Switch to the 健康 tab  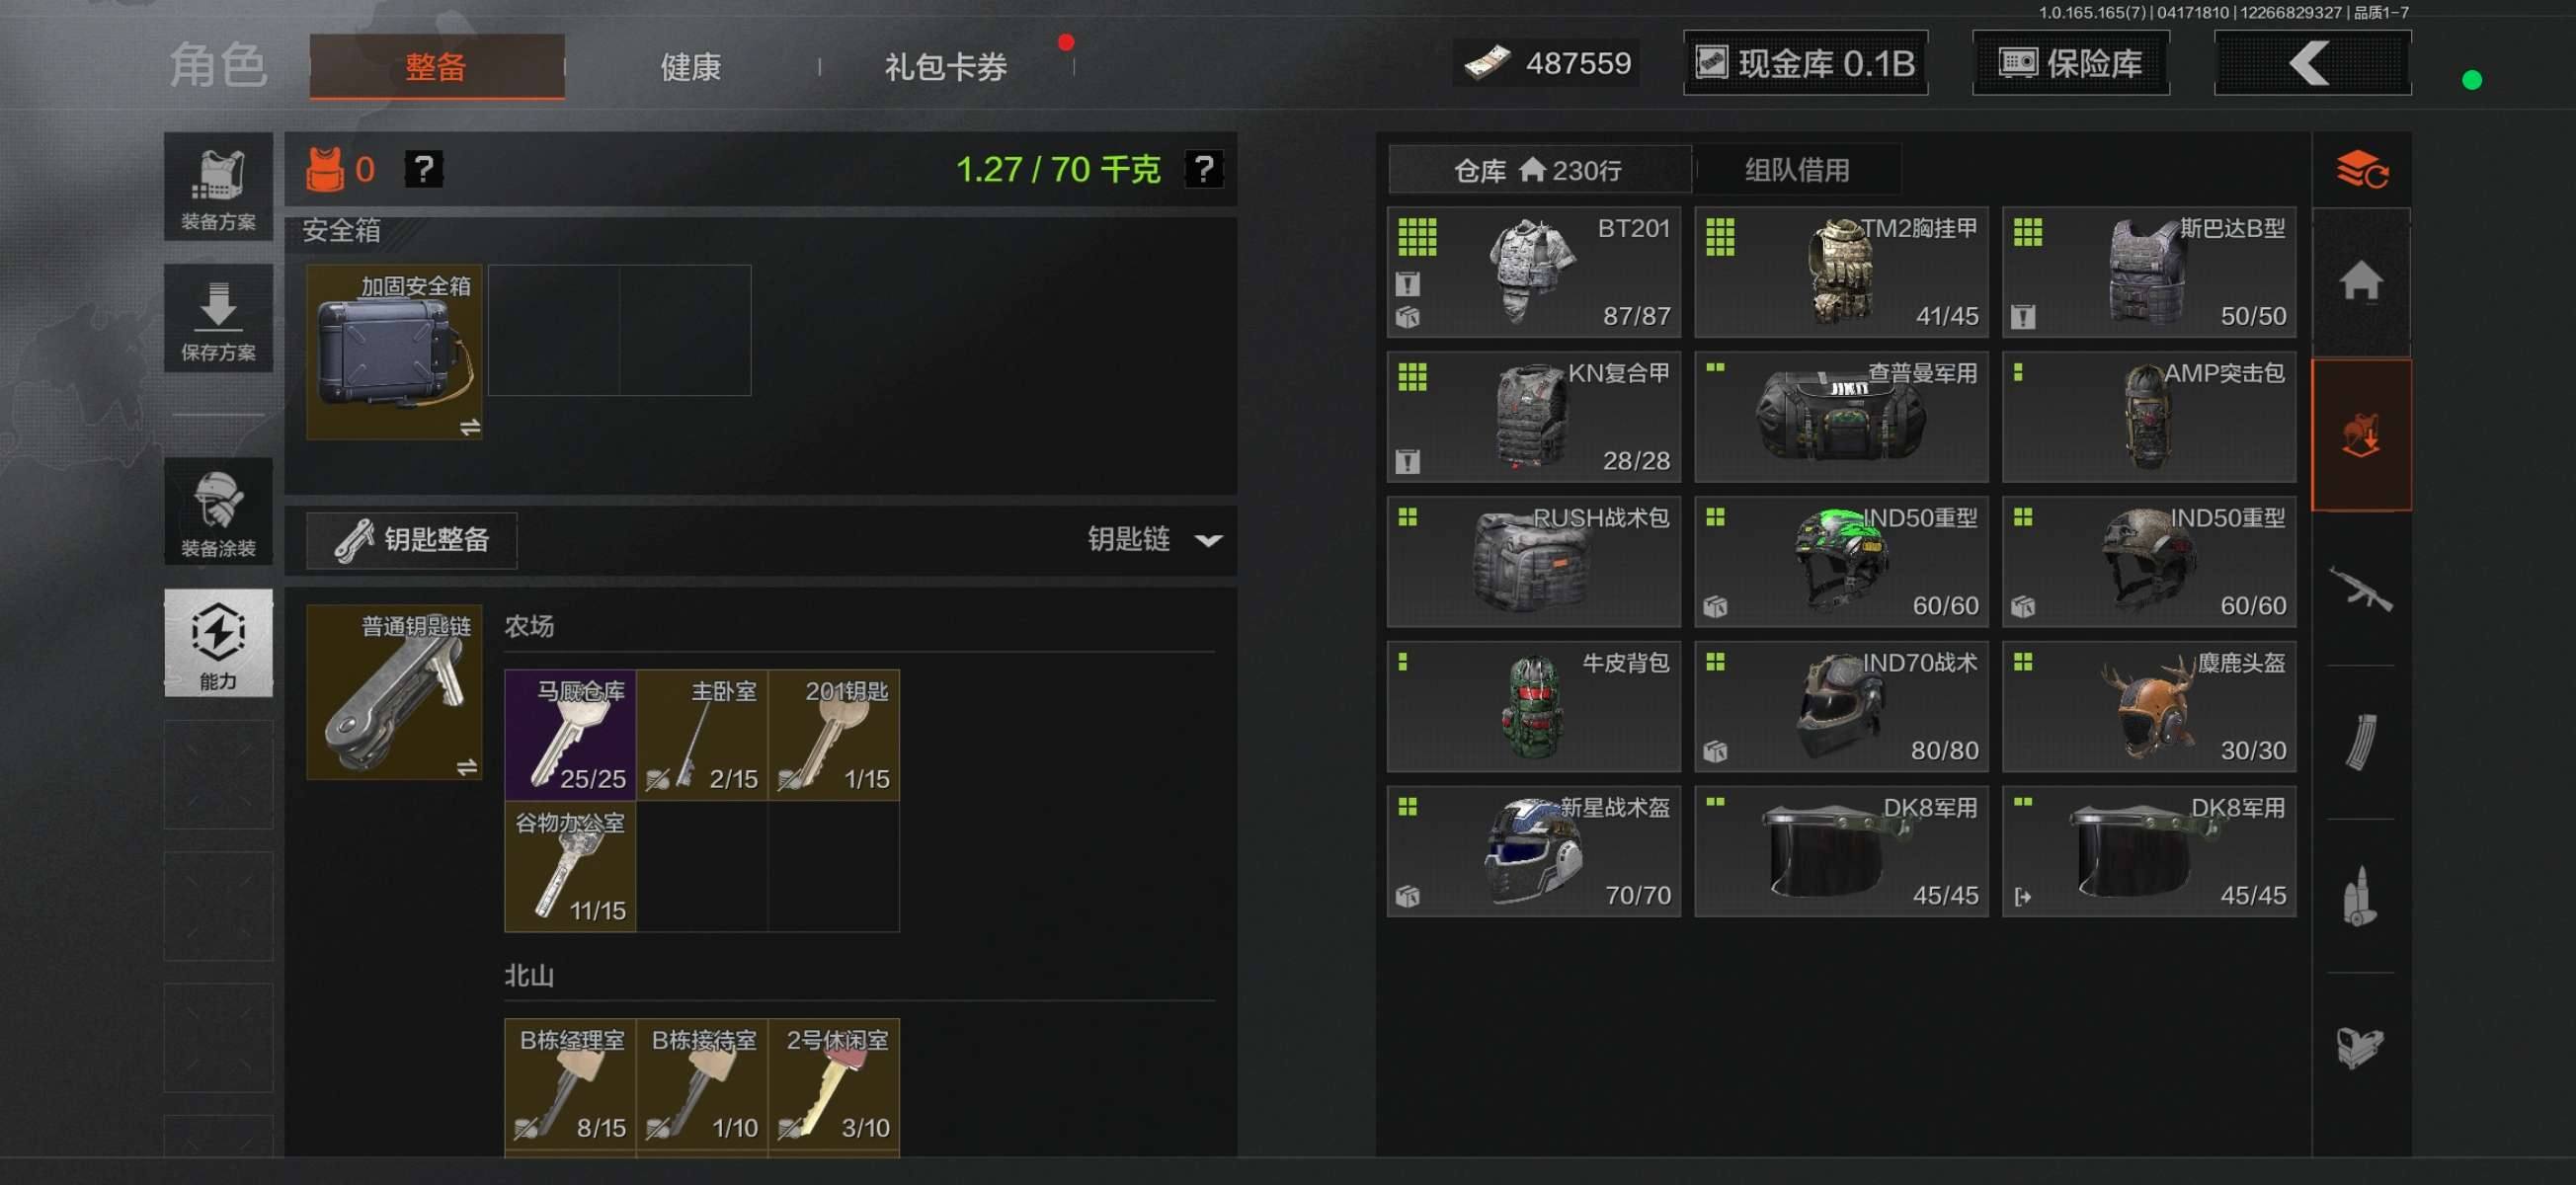point(690,67)
